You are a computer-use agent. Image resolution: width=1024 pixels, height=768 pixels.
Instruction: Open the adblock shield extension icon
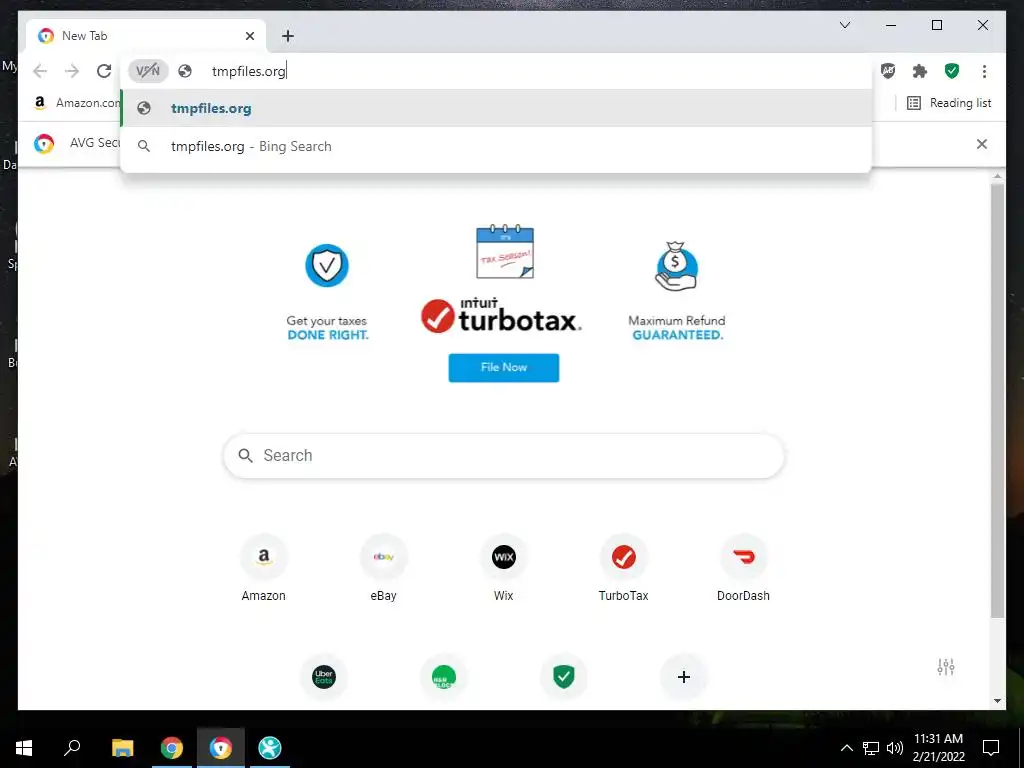(x=888, y=71)
